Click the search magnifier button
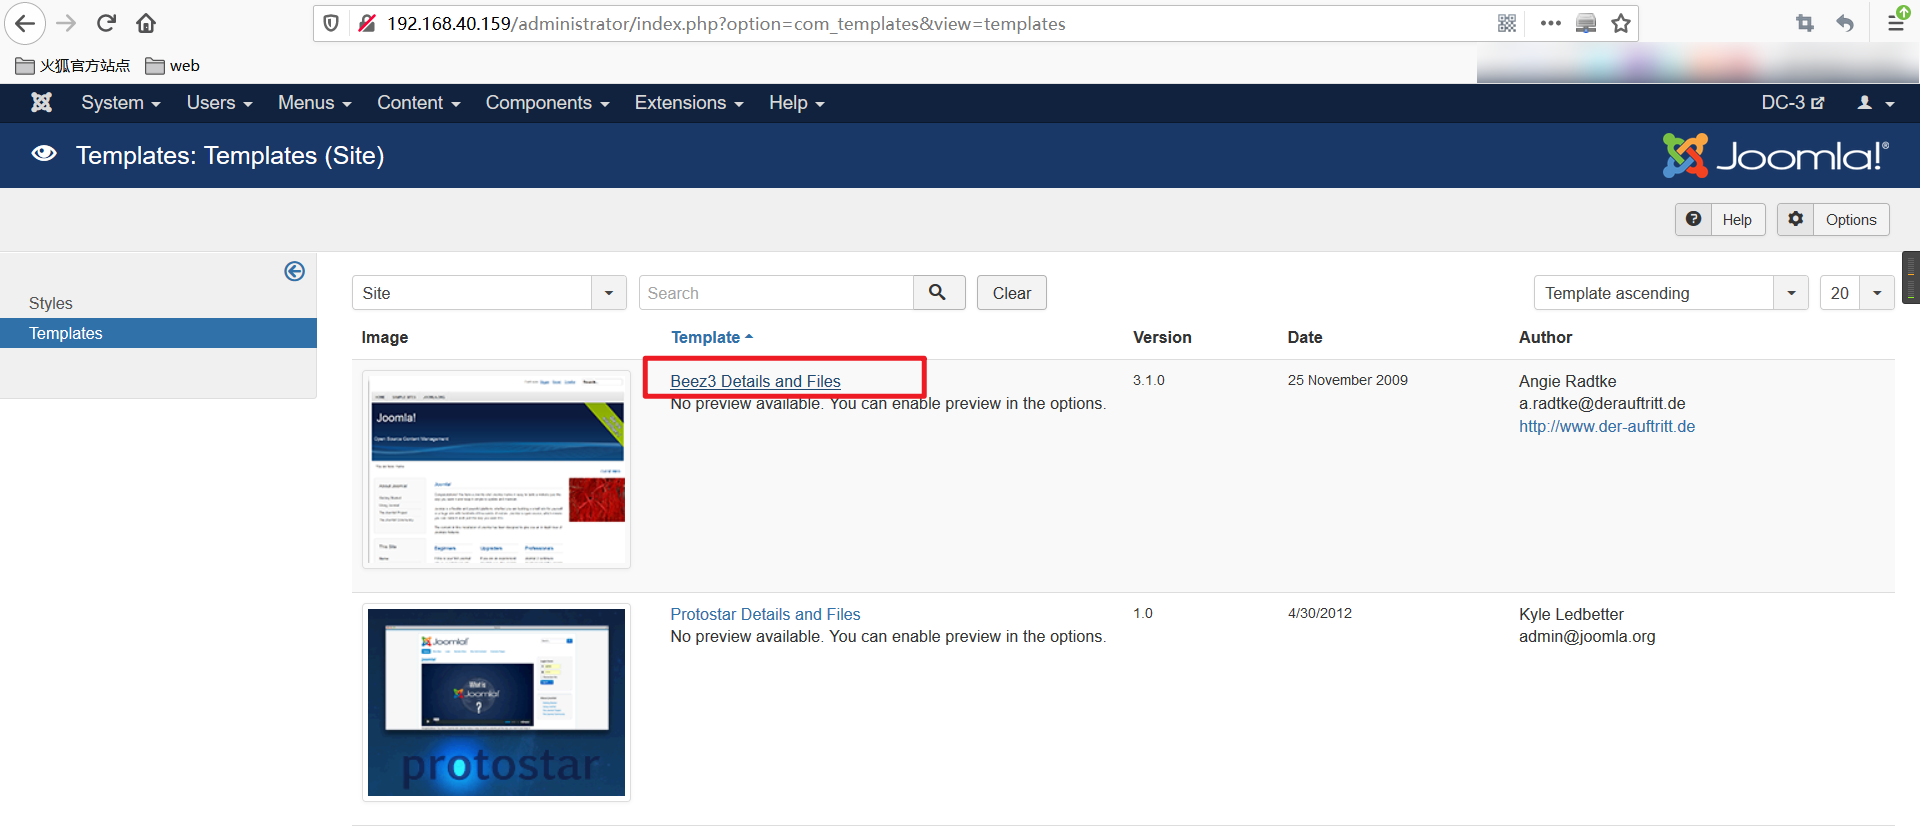The width and height of the screenshot is (1920, 828). [x=938, y=292]
